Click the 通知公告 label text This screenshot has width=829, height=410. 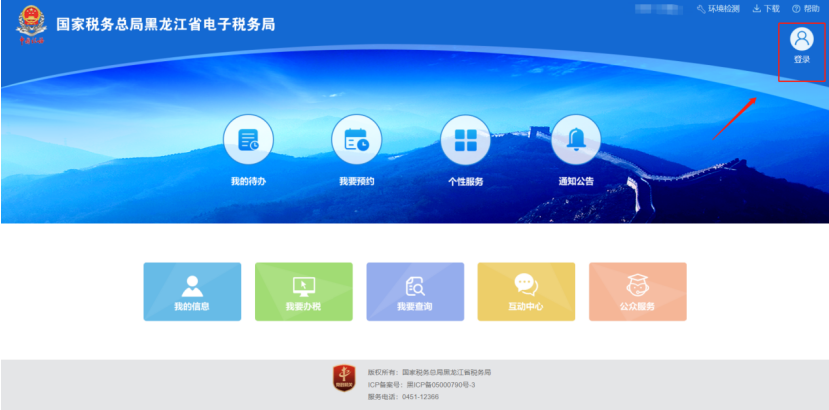(x=576, y=181)
